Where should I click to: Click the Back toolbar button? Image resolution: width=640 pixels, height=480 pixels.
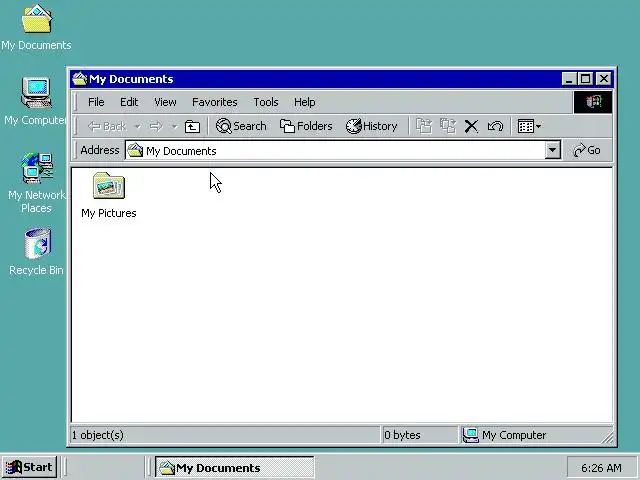click(x=107, y=127)
